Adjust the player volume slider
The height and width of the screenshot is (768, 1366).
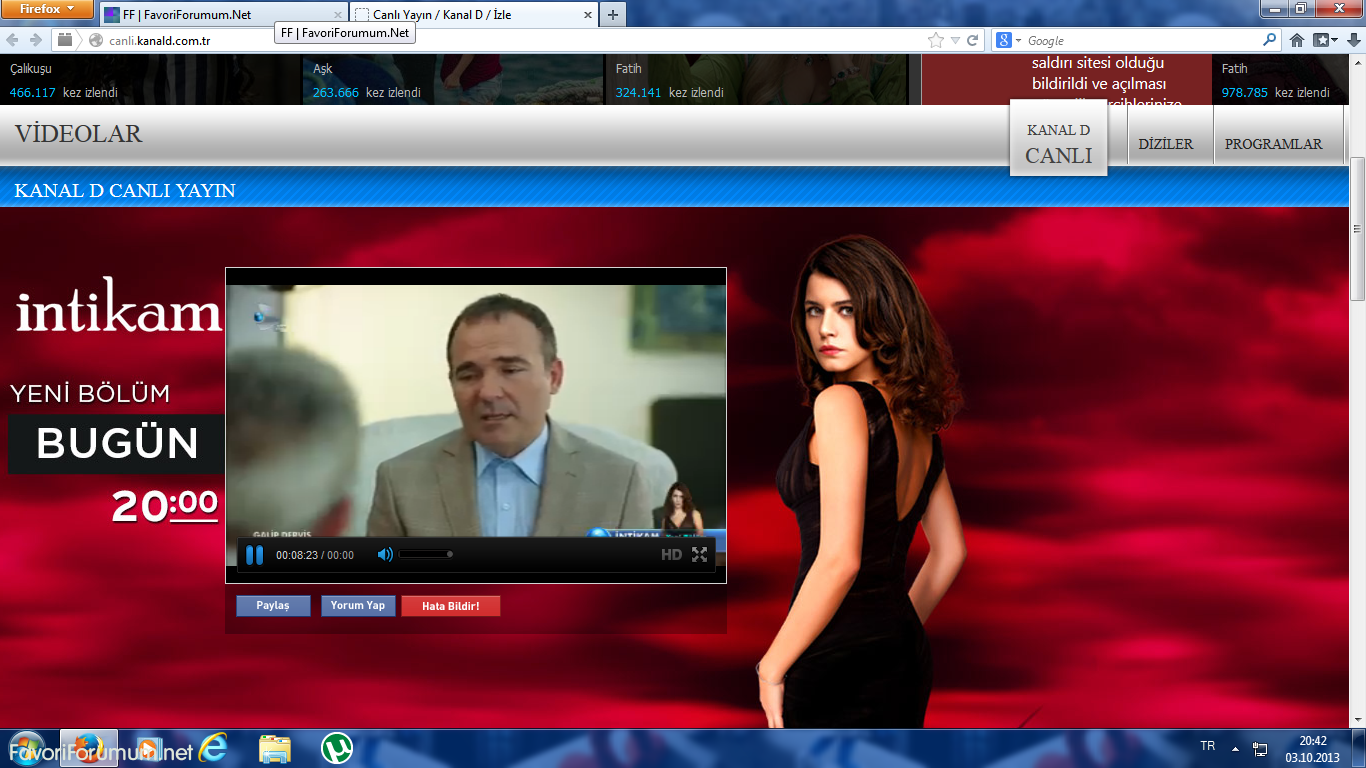(426, 554)
